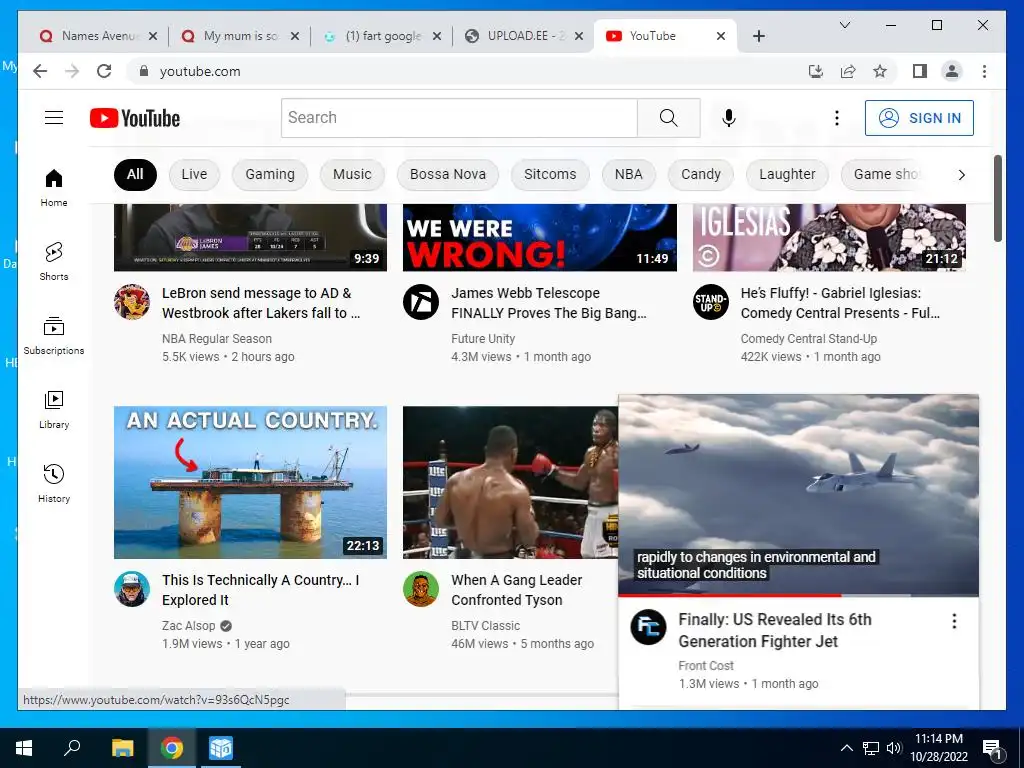The image size is (1024, 768).
Task: Open LeBron send message video title
Action: (x=261, y=303)
